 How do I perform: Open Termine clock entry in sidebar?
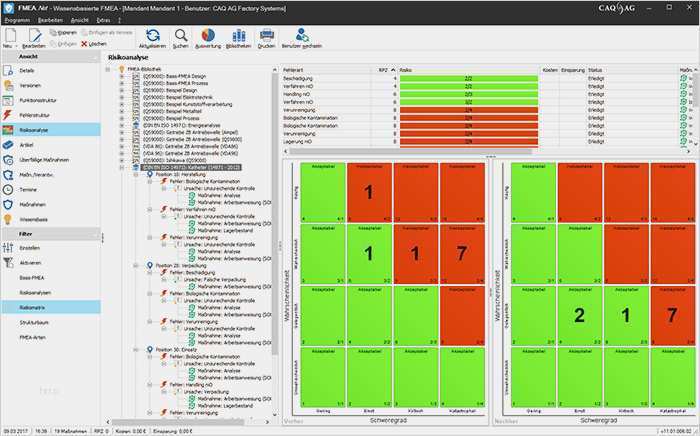(28, 190)
